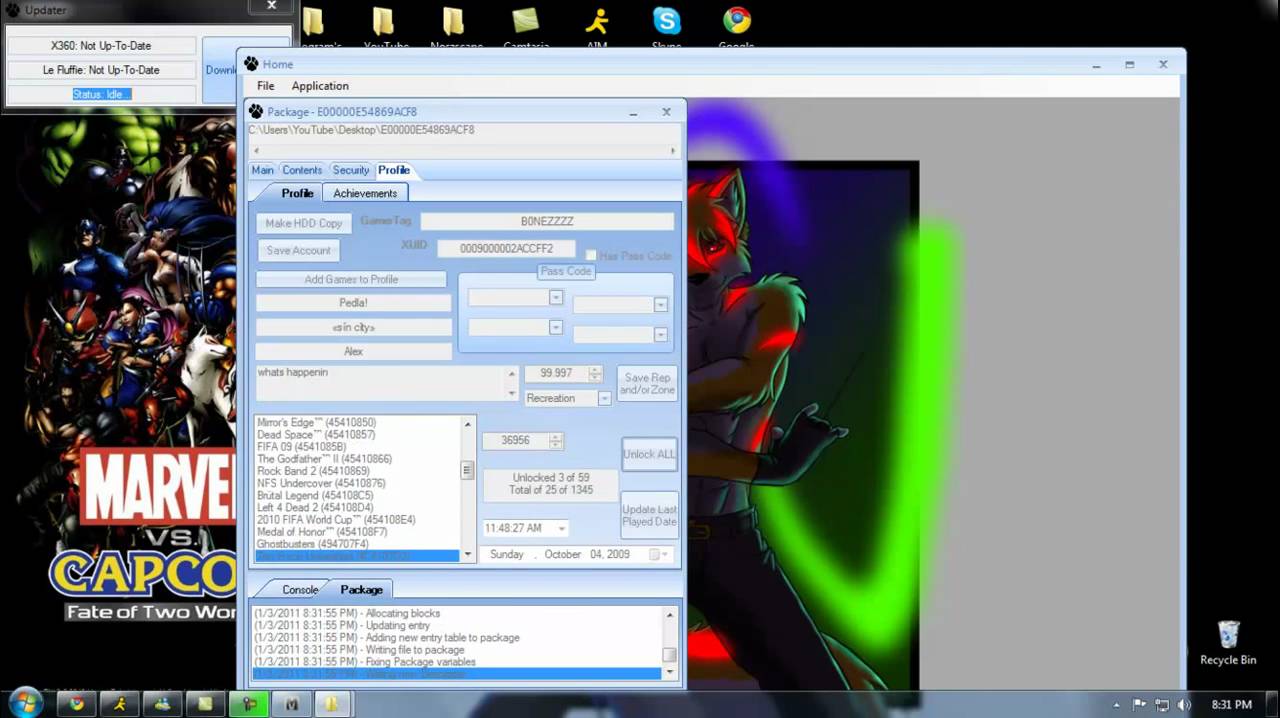Click the Unlock ALL button
Viewport: 1280px width, 718px height.
pos(649,454)
